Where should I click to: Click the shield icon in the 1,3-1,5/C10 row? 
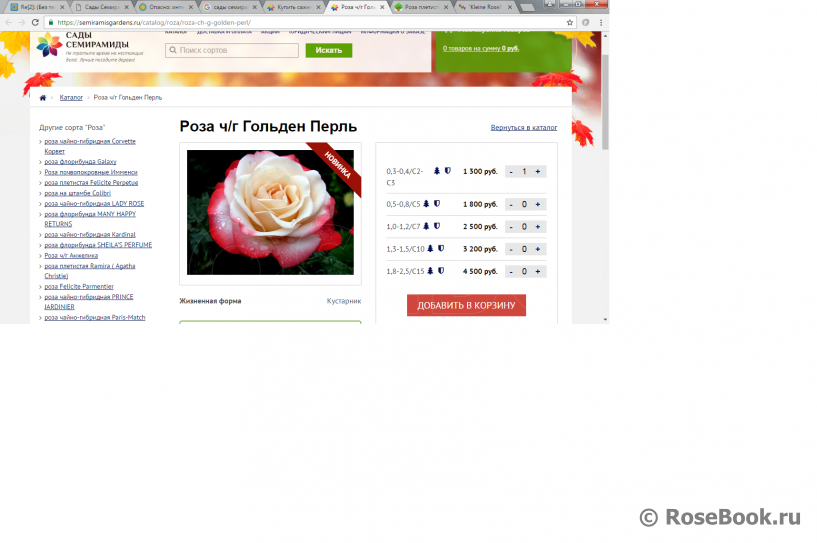(441, 249)
